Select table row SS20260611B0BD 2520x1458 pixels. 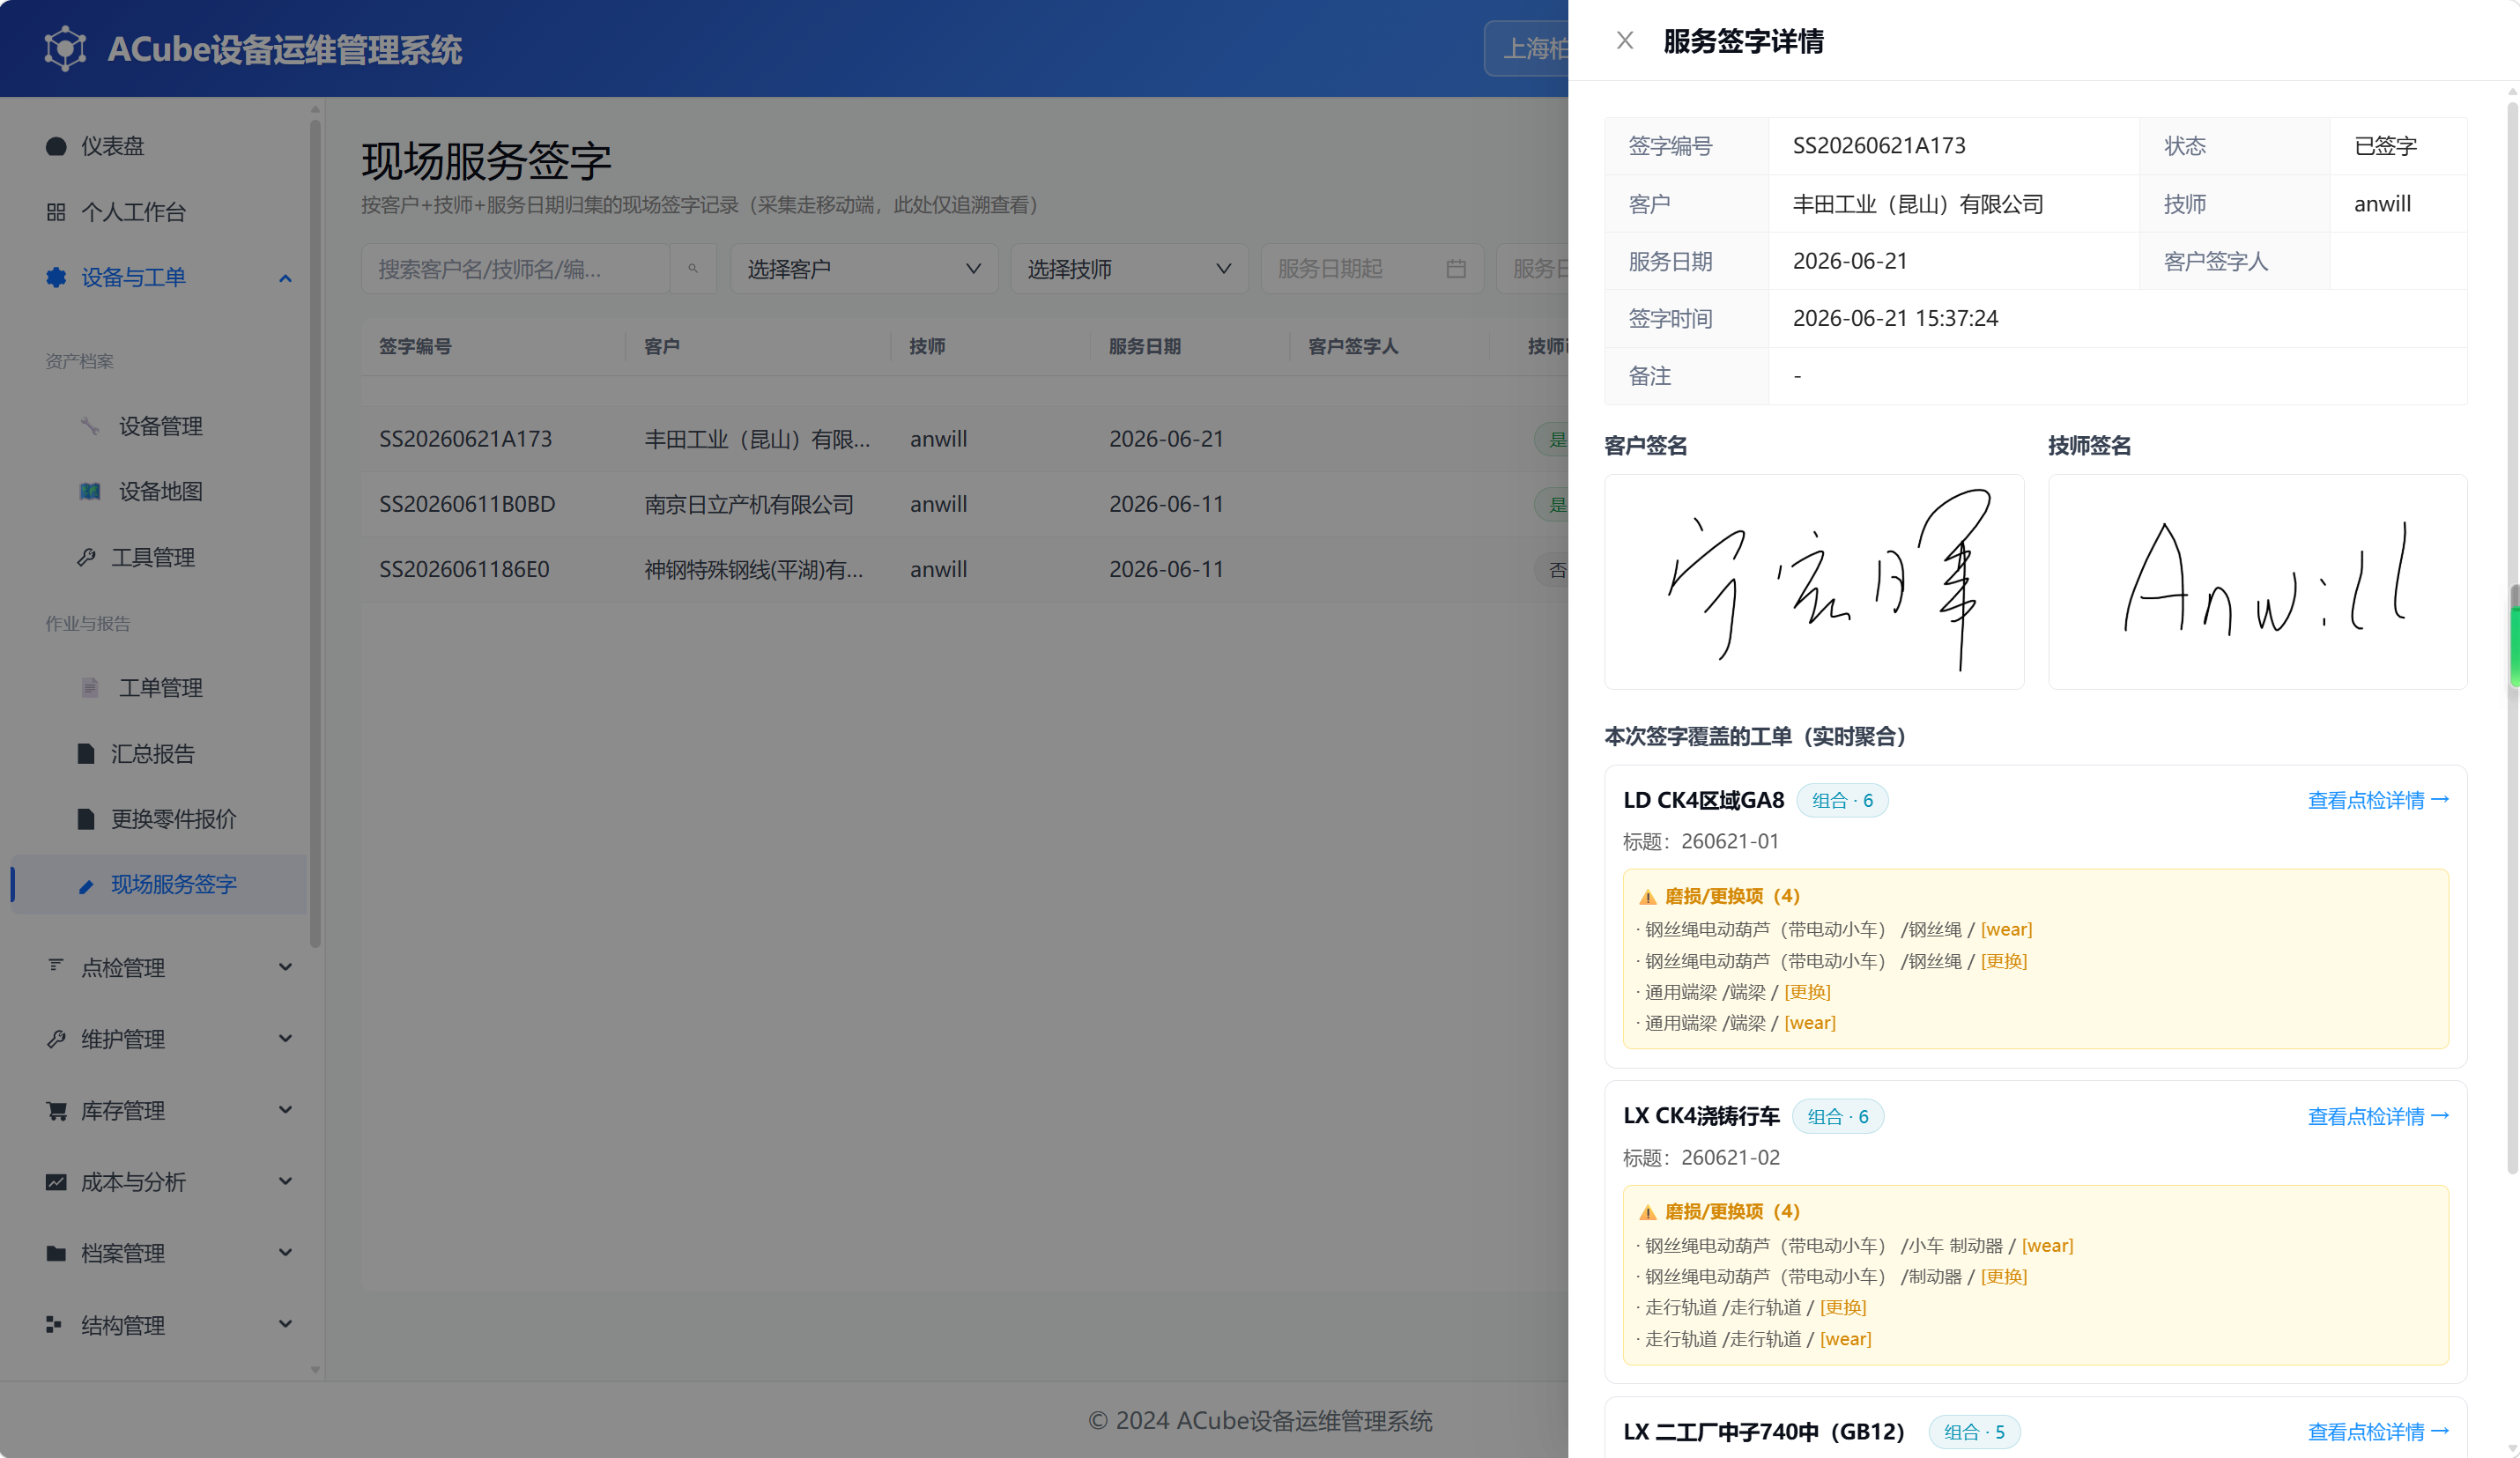(965, 504)
